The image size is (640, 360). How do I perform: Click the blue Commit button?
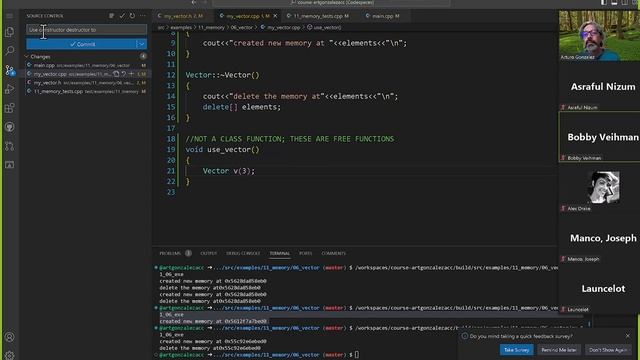pyautogui.click(x=81, y=44)
